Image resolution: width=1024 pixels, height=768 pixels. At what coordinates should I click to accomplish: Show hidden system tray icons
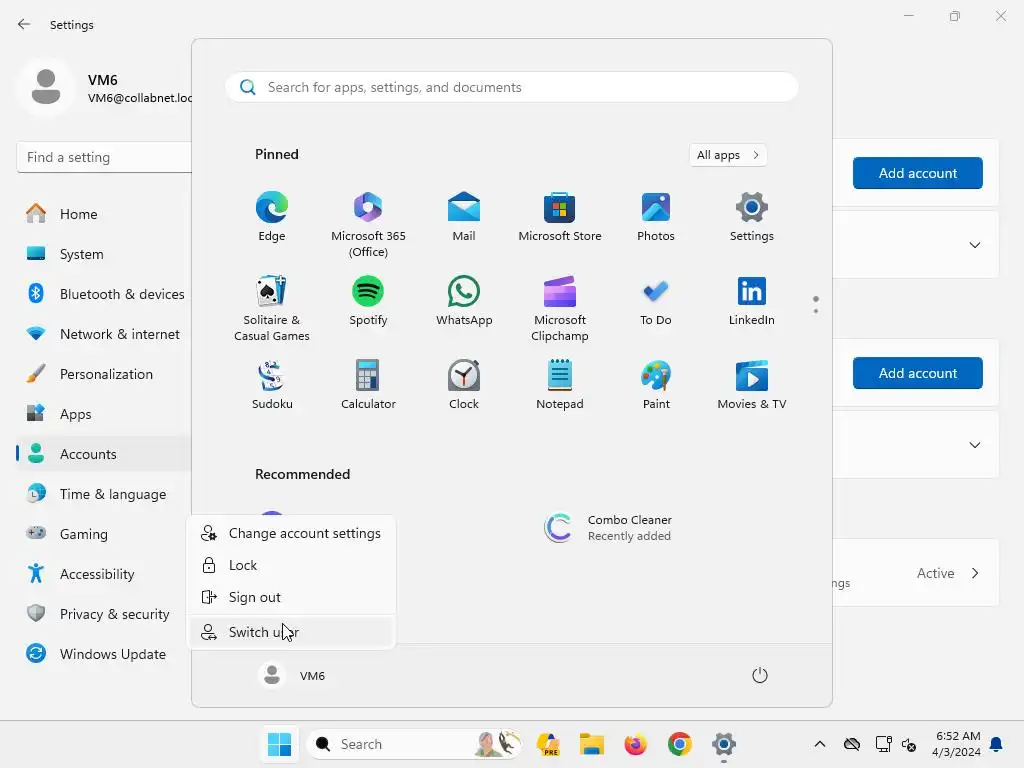click(820, 744)
